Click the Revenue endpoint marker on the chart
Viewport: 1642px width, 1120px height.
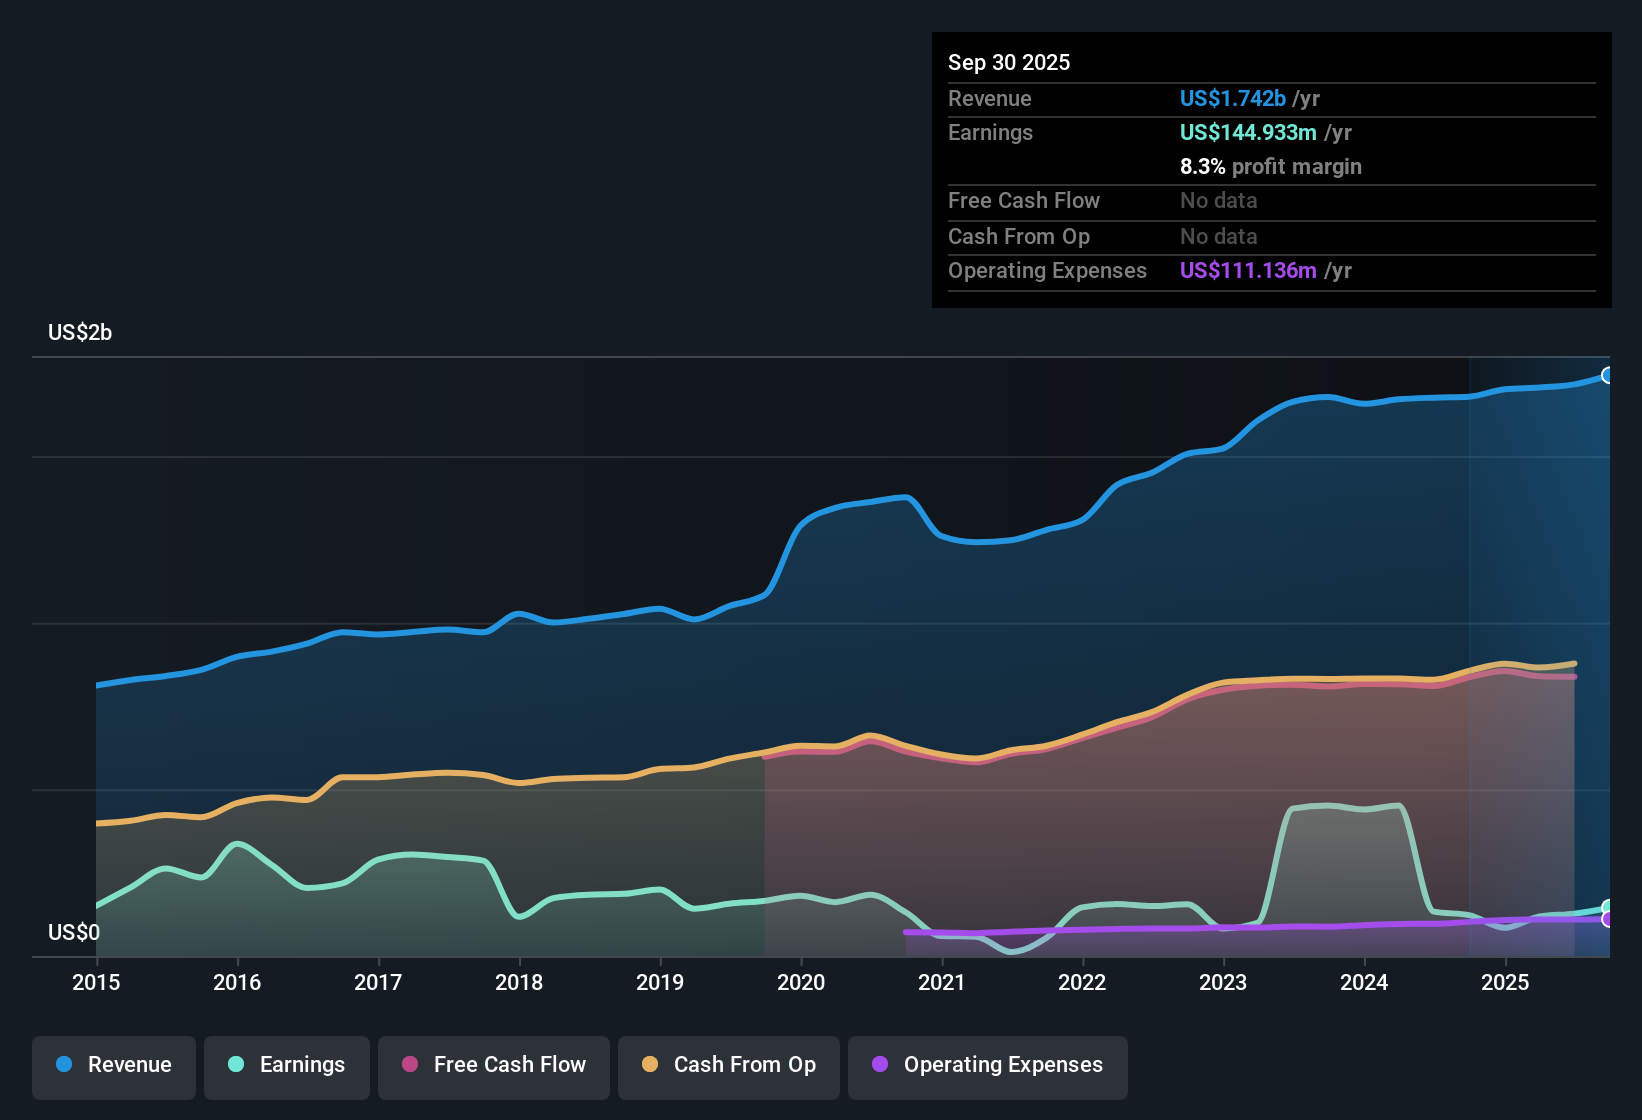coord(1607,374)
